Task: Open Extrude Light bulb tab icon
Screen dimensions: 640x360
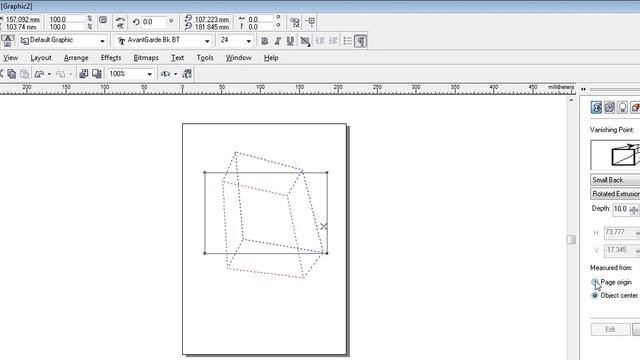Action: tap(622, 107)
